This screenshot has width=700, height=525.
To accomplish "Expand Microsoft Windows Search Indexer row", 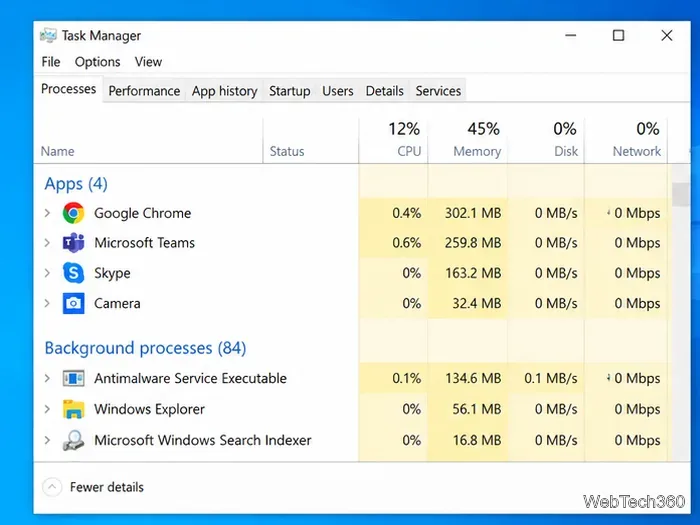I will (x=47, y=440).
